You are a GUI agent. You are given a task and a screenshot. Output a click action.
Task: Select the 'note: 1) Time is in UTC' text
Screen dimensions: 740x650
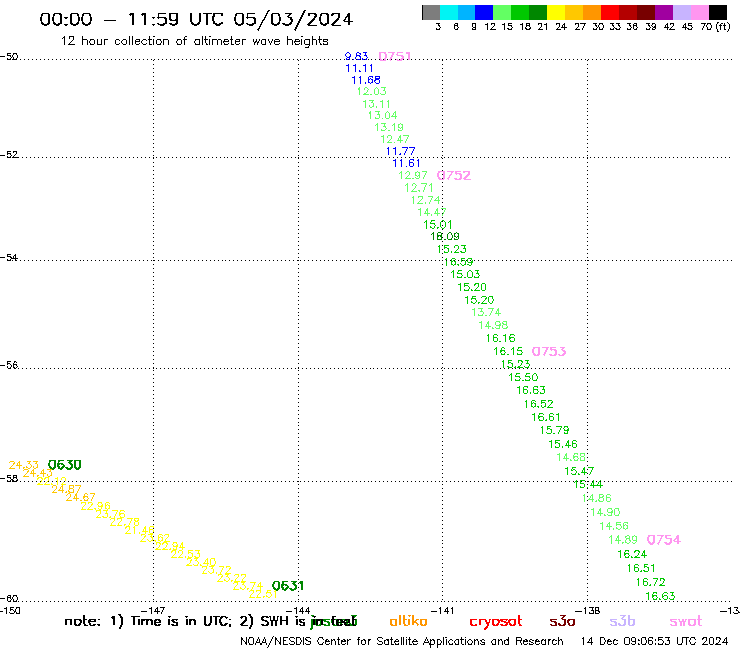point(148,621)
